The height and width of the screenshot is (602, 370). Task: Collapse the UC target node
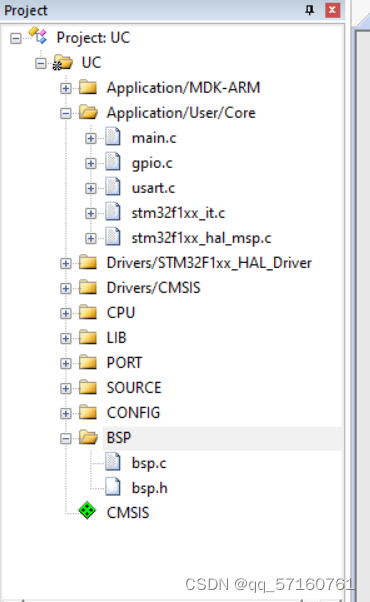tap(41, 63)
